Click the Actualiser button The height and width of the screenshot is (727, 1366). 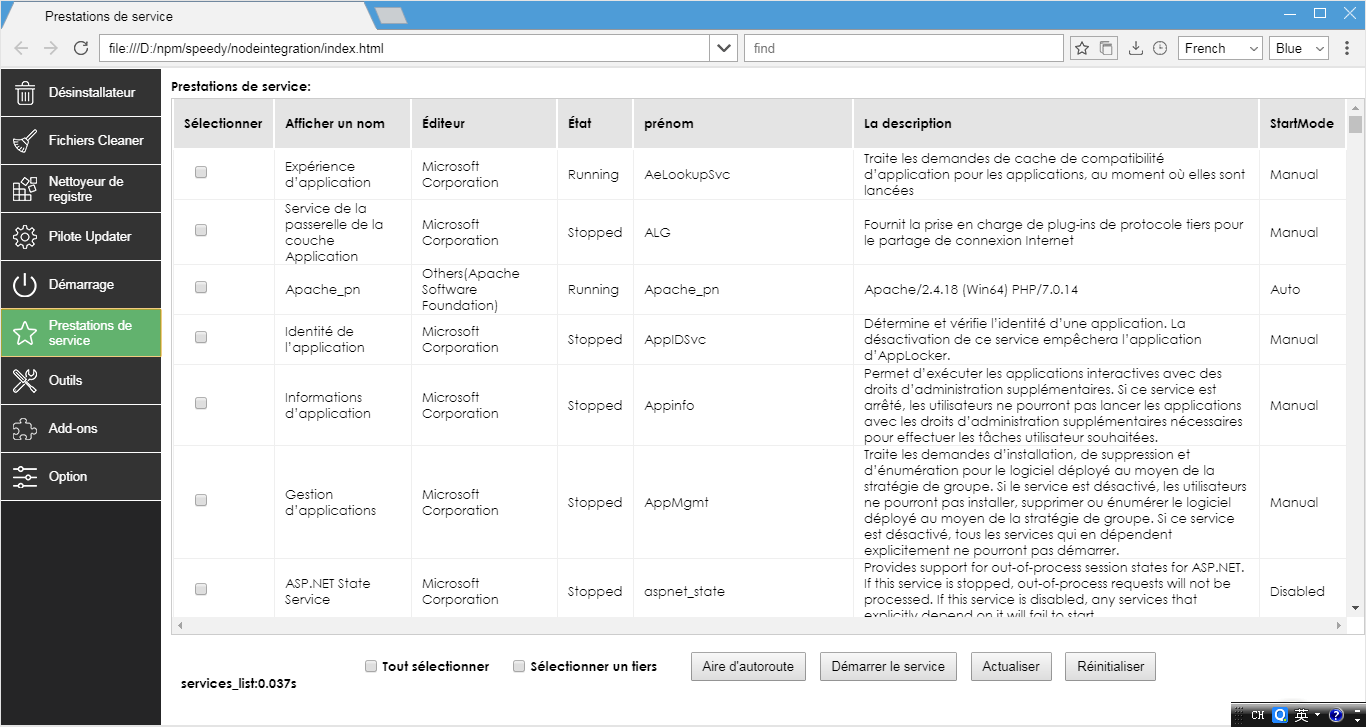tap(1011, 666)
